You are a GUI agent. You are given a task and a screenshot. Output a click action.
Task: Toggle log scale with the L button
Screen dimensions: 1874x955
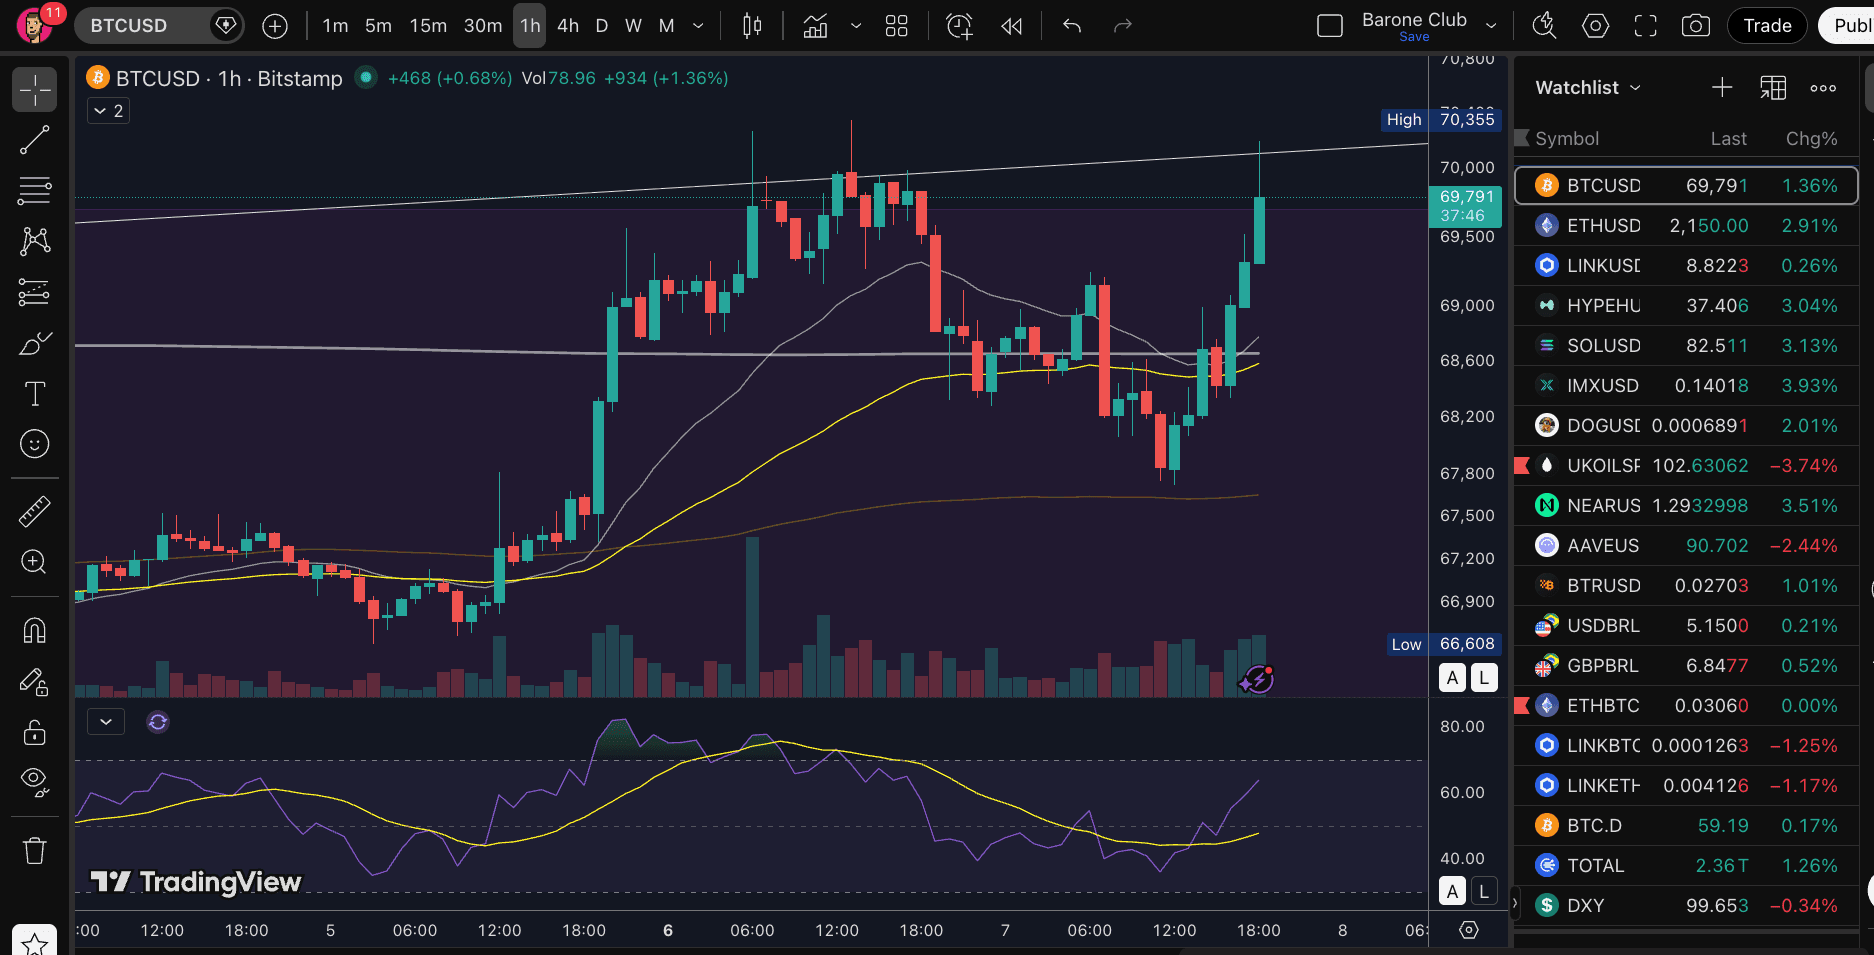[x=1484, y=677]
